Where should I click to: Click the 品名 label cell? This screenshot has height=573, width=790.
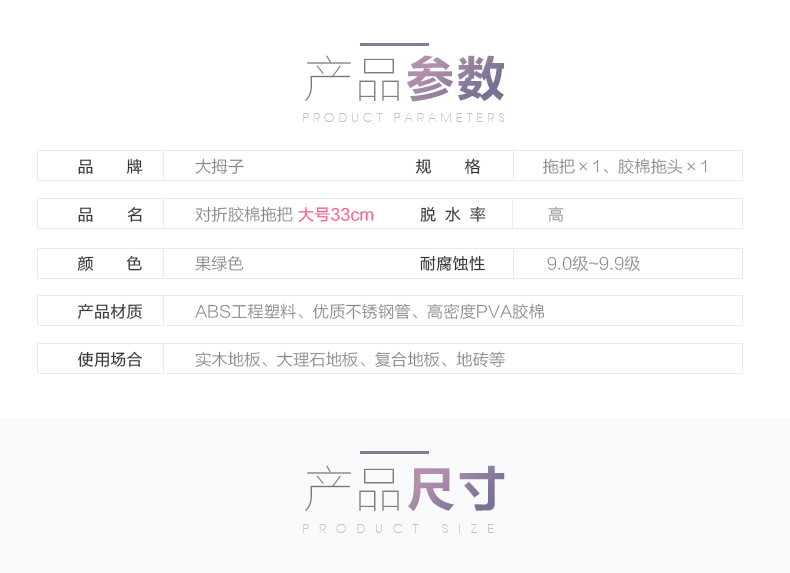[100, 214]
